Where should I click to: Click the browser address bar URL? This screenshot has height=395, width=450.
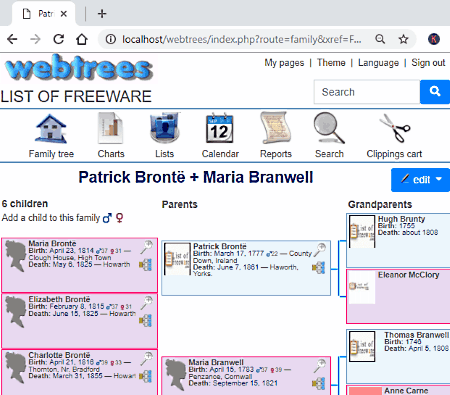(242, 39)
